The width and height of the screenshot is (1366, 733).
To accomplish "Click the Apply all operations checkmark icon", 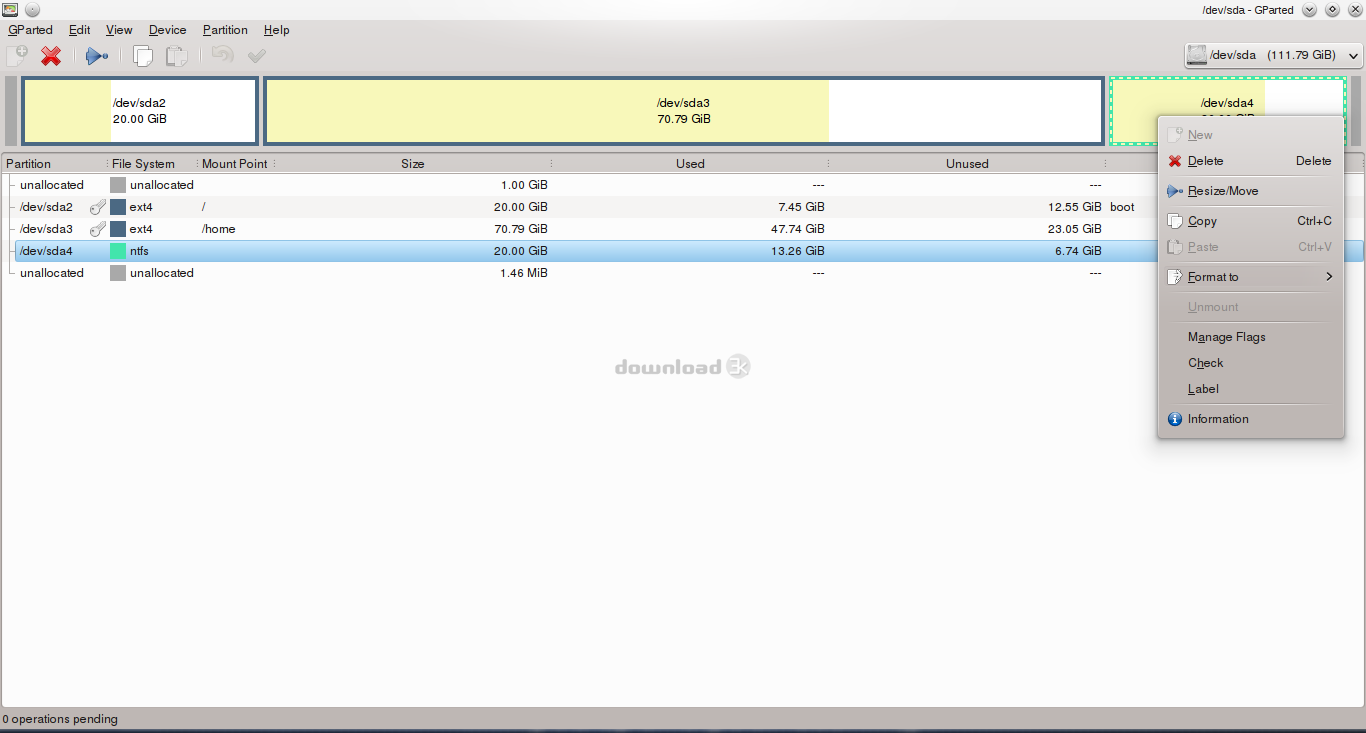I will [x=257, y=56].
